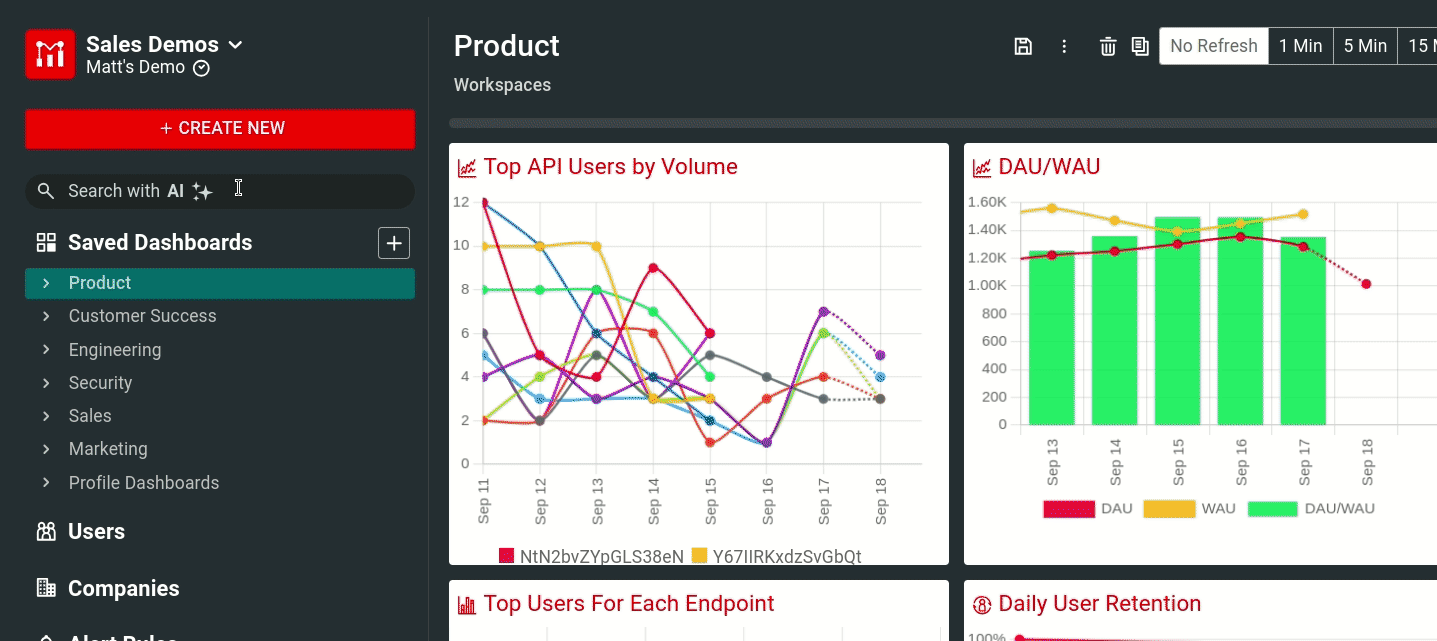This screenshot has width=1437, height=641.
Task: Toggle the DAU/WAU green legend swatch
Action: pyautogui.click(x=1272, y=509)
